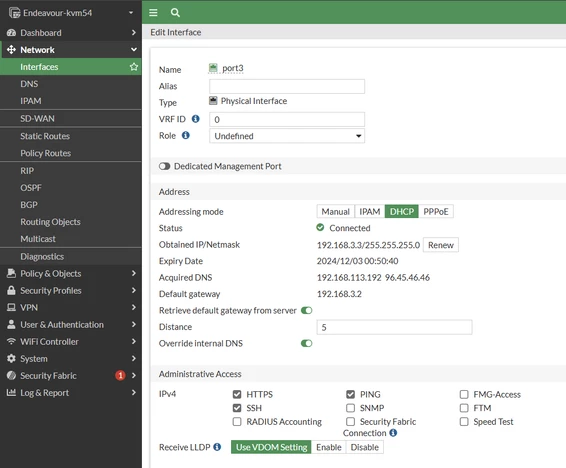Click the VPN laptop icon
The height and width of the screenshot is (468, 566).
pos(11,307)
